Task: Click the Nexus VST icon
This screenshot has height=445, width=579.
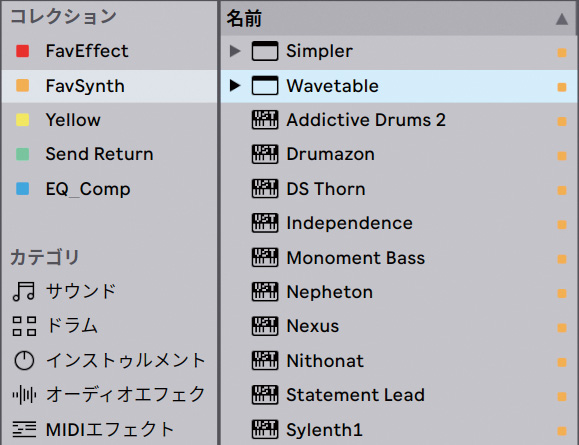Action: tap(265, 326)
